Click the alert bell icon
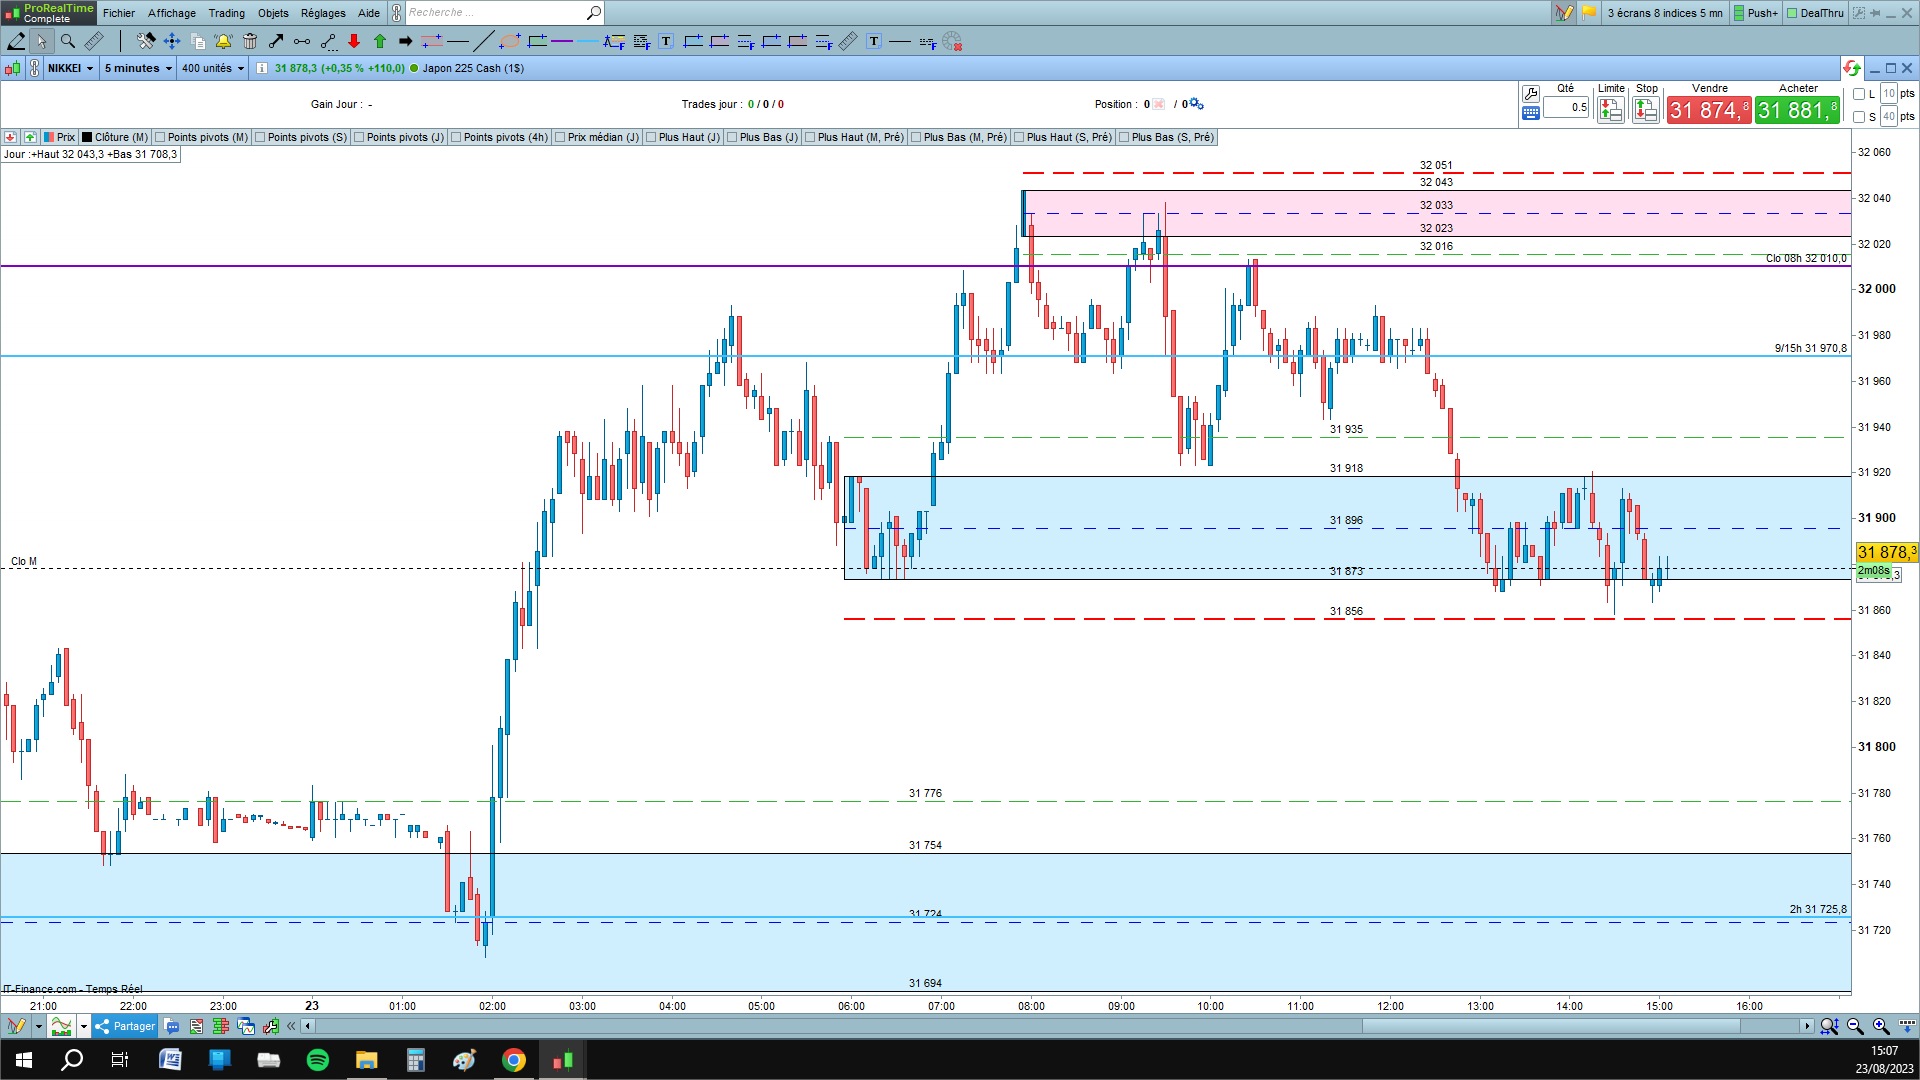Image resolution: width=1920 pixels, height=1080 pixels. [223, 41]
